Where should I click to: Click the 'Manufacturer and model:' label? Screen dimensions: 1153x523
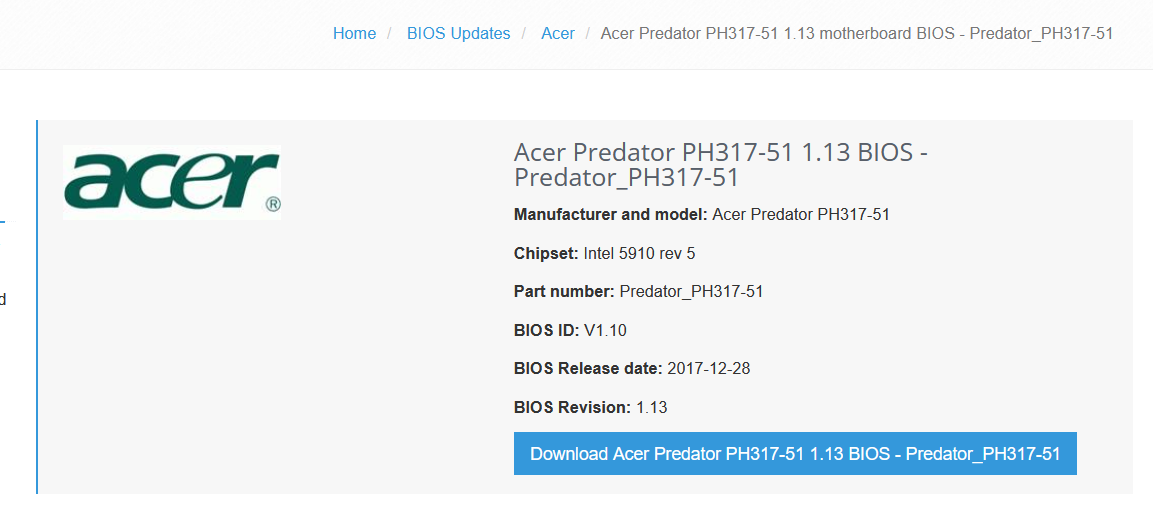click(610, 214)
